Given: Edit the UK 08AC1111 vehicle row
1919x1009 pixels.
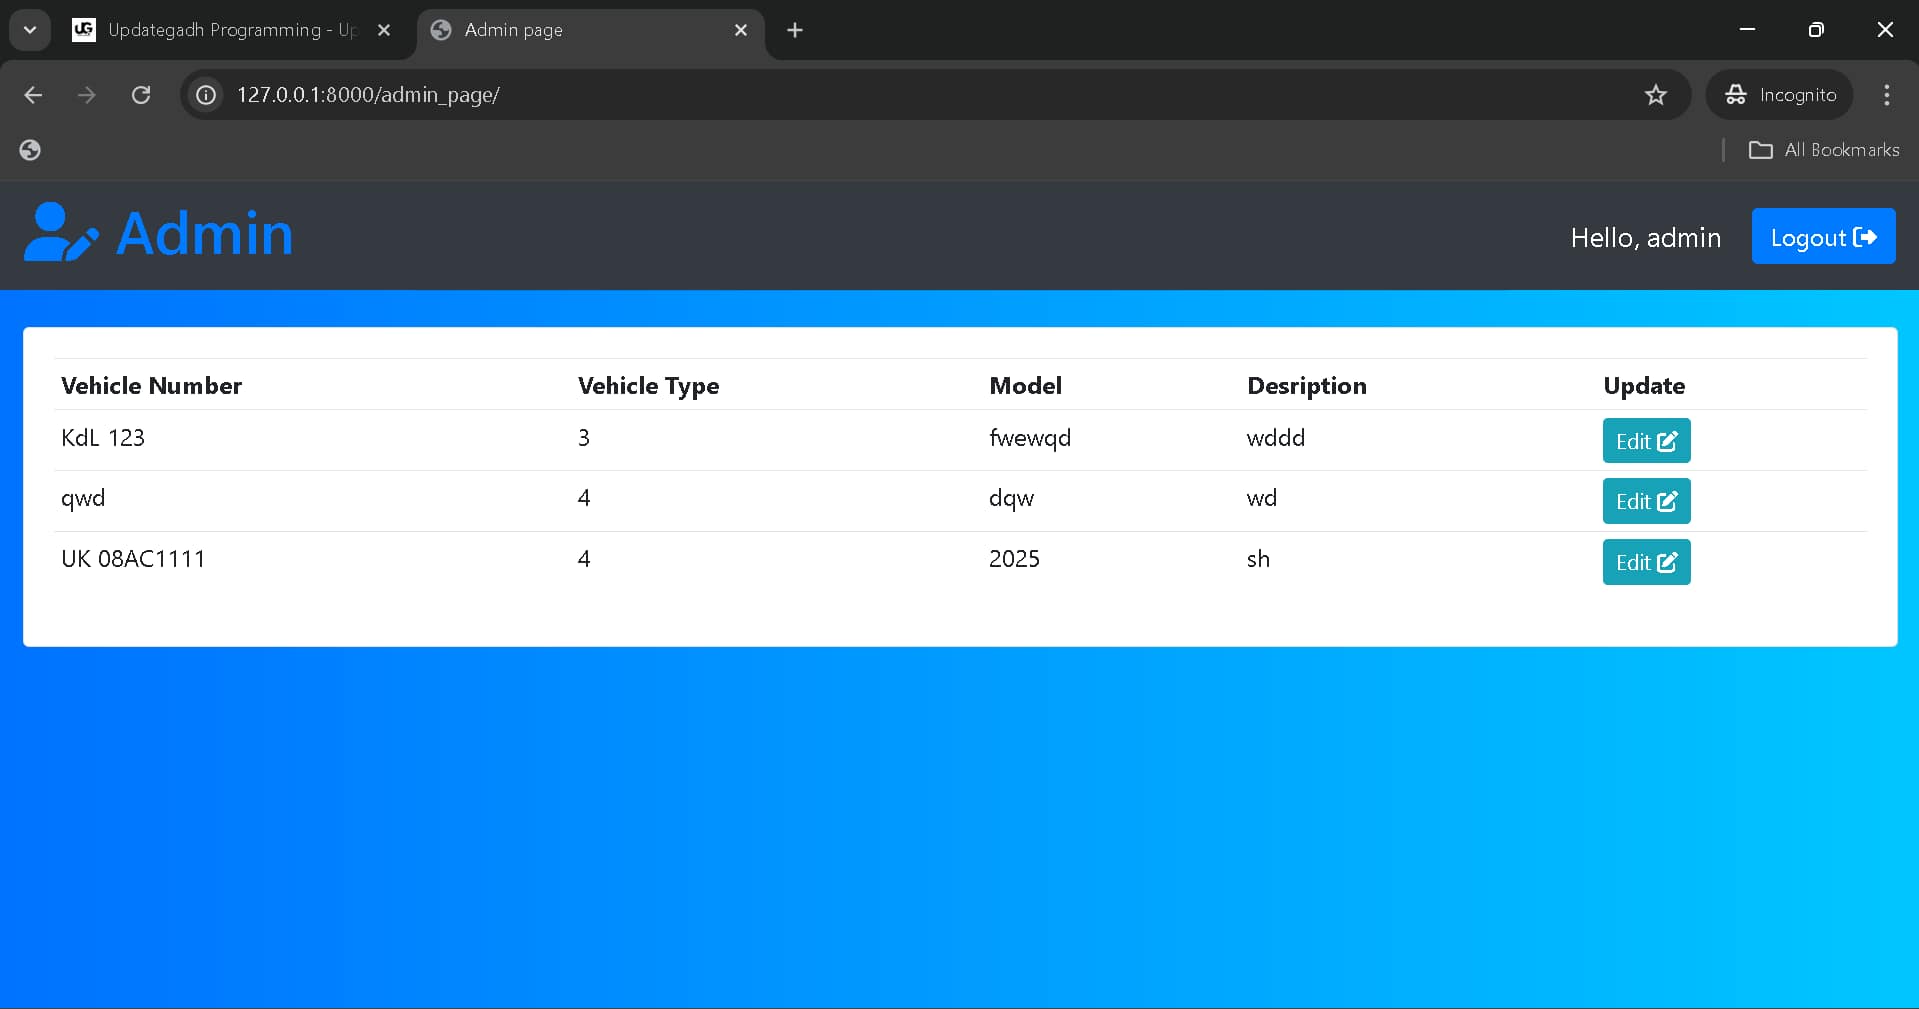Looking at the screenshot, I should [x=1645, y=562].
